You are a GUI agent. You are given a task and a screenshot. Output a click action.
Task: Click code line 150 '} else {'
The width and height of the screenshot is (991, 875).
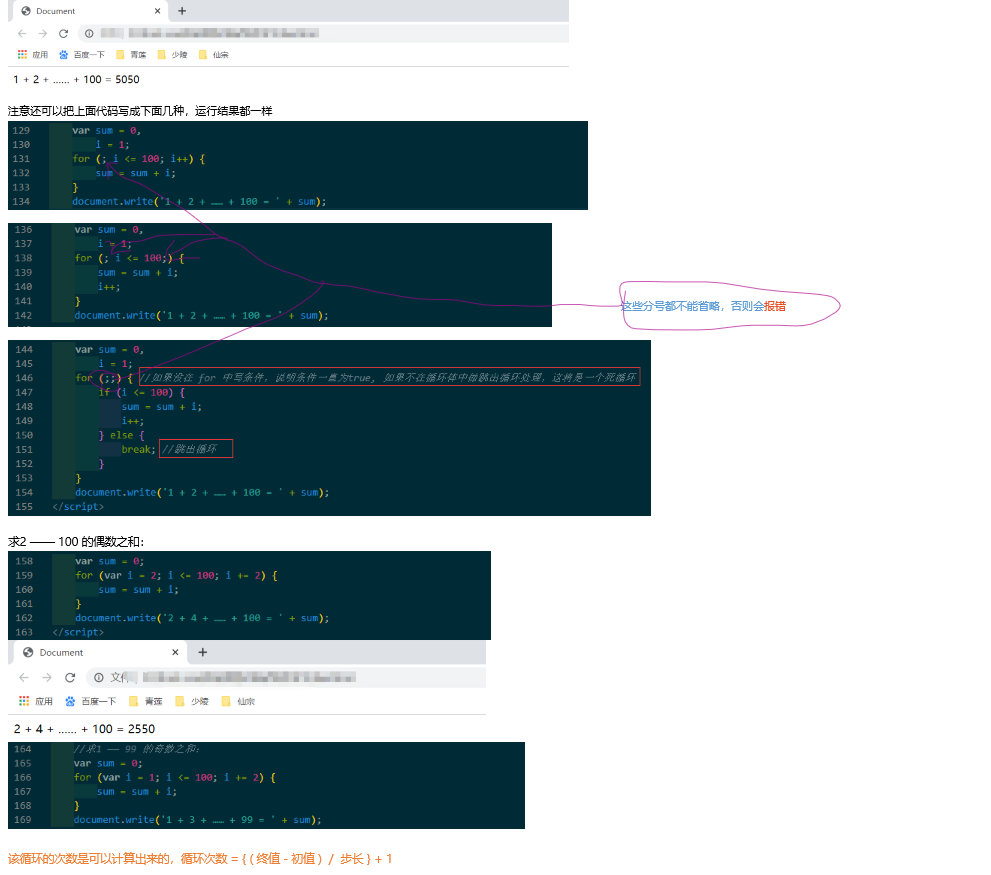[x=121, y=436]
